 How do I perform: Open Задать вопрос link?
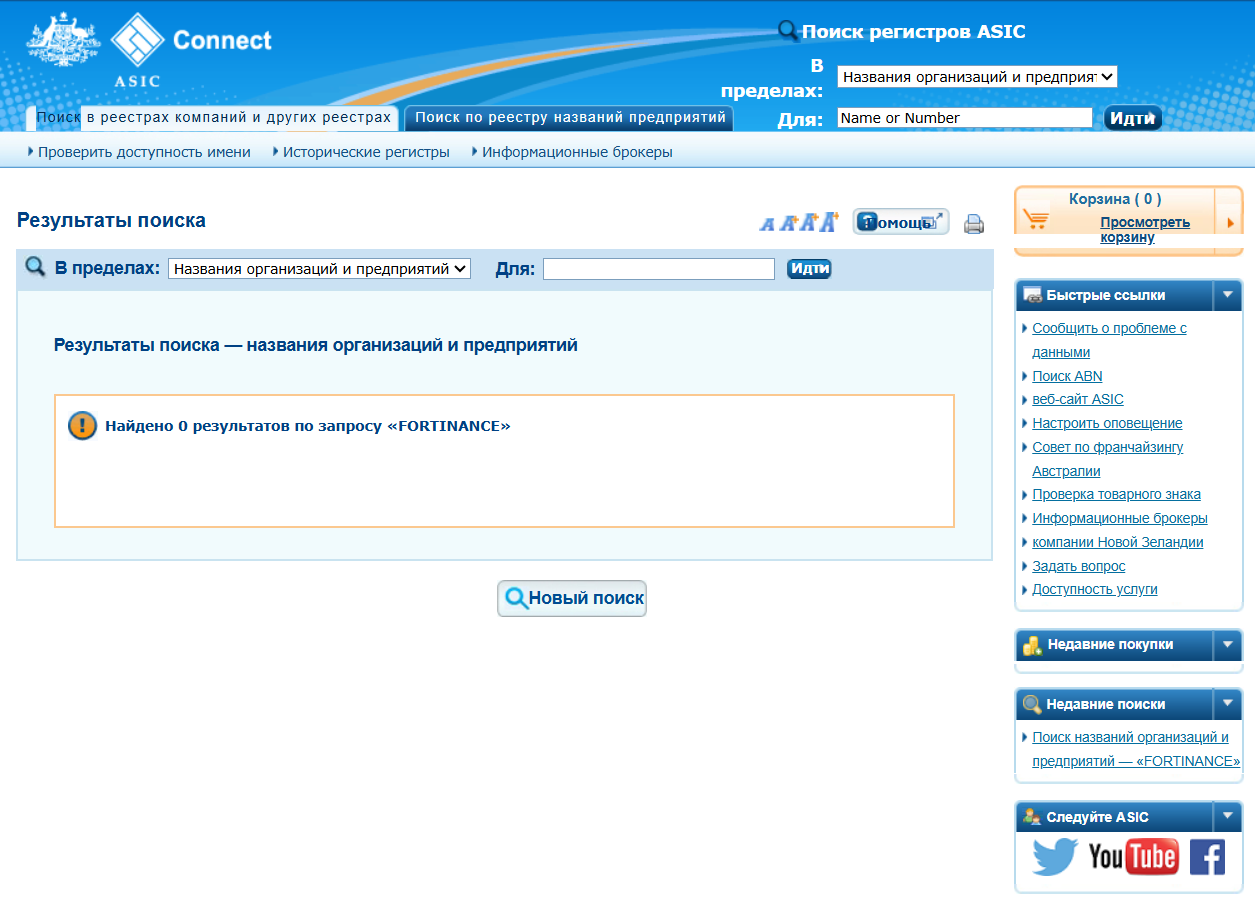(x=1079, y=566)
